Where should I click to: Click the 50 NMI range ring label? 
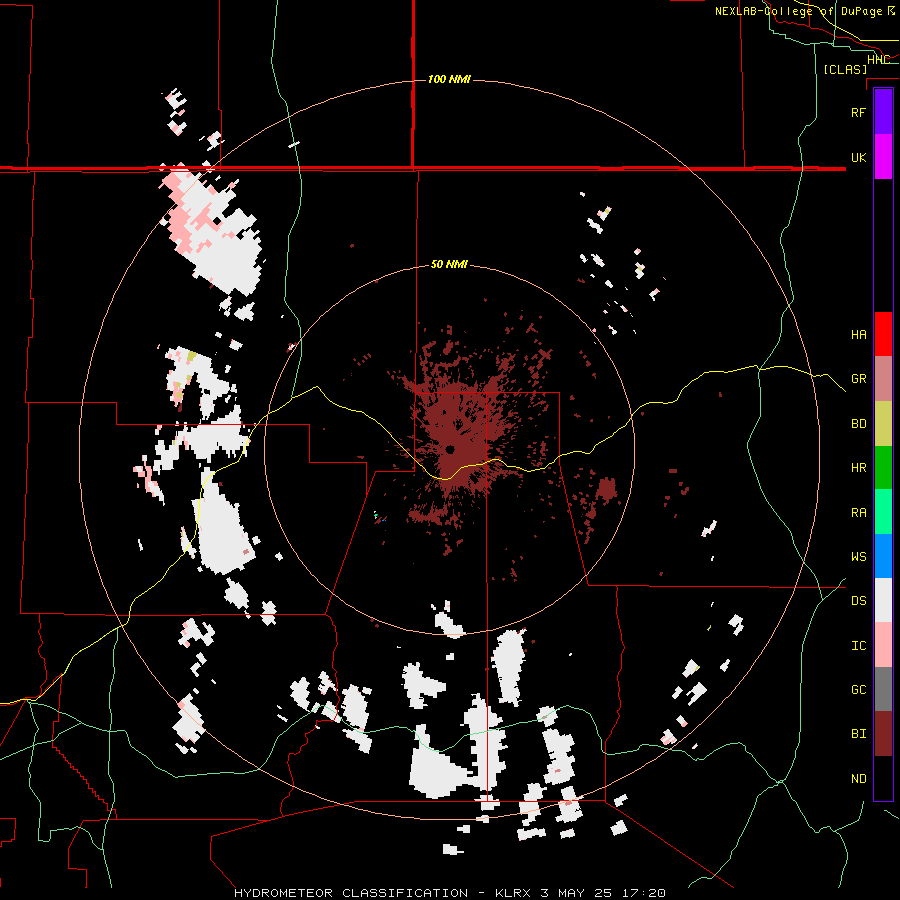tap(449, 265)
